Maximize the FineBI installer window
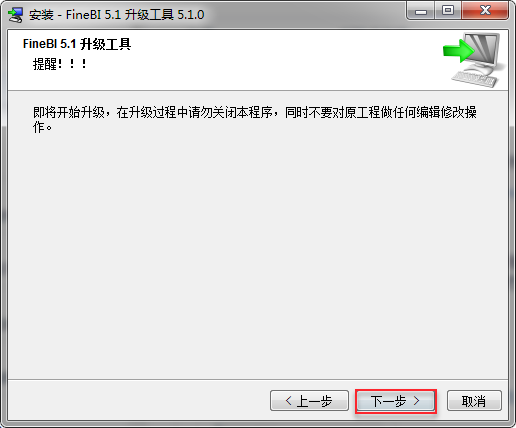The image size is (516, 428). pyautogui.click(x=448, y=11)
